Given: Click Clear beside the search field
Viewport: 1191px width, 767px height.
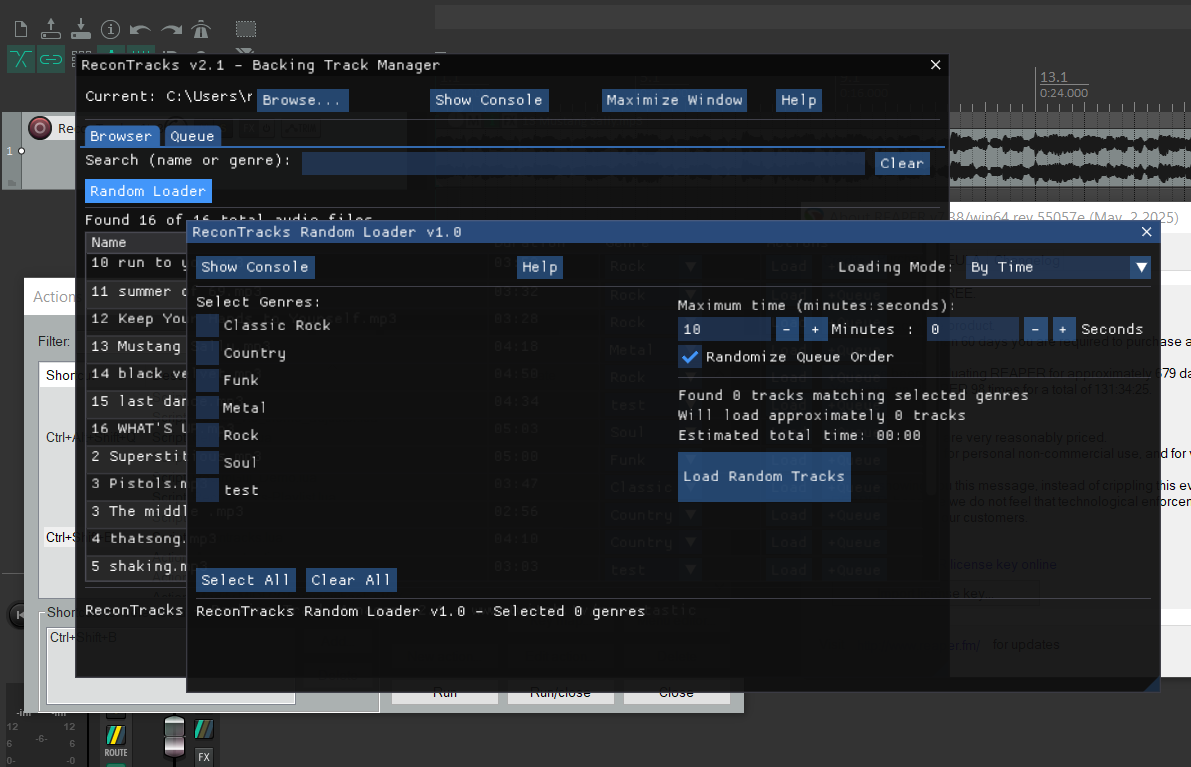Looking at the screenshot, I should tap(902, 163).
